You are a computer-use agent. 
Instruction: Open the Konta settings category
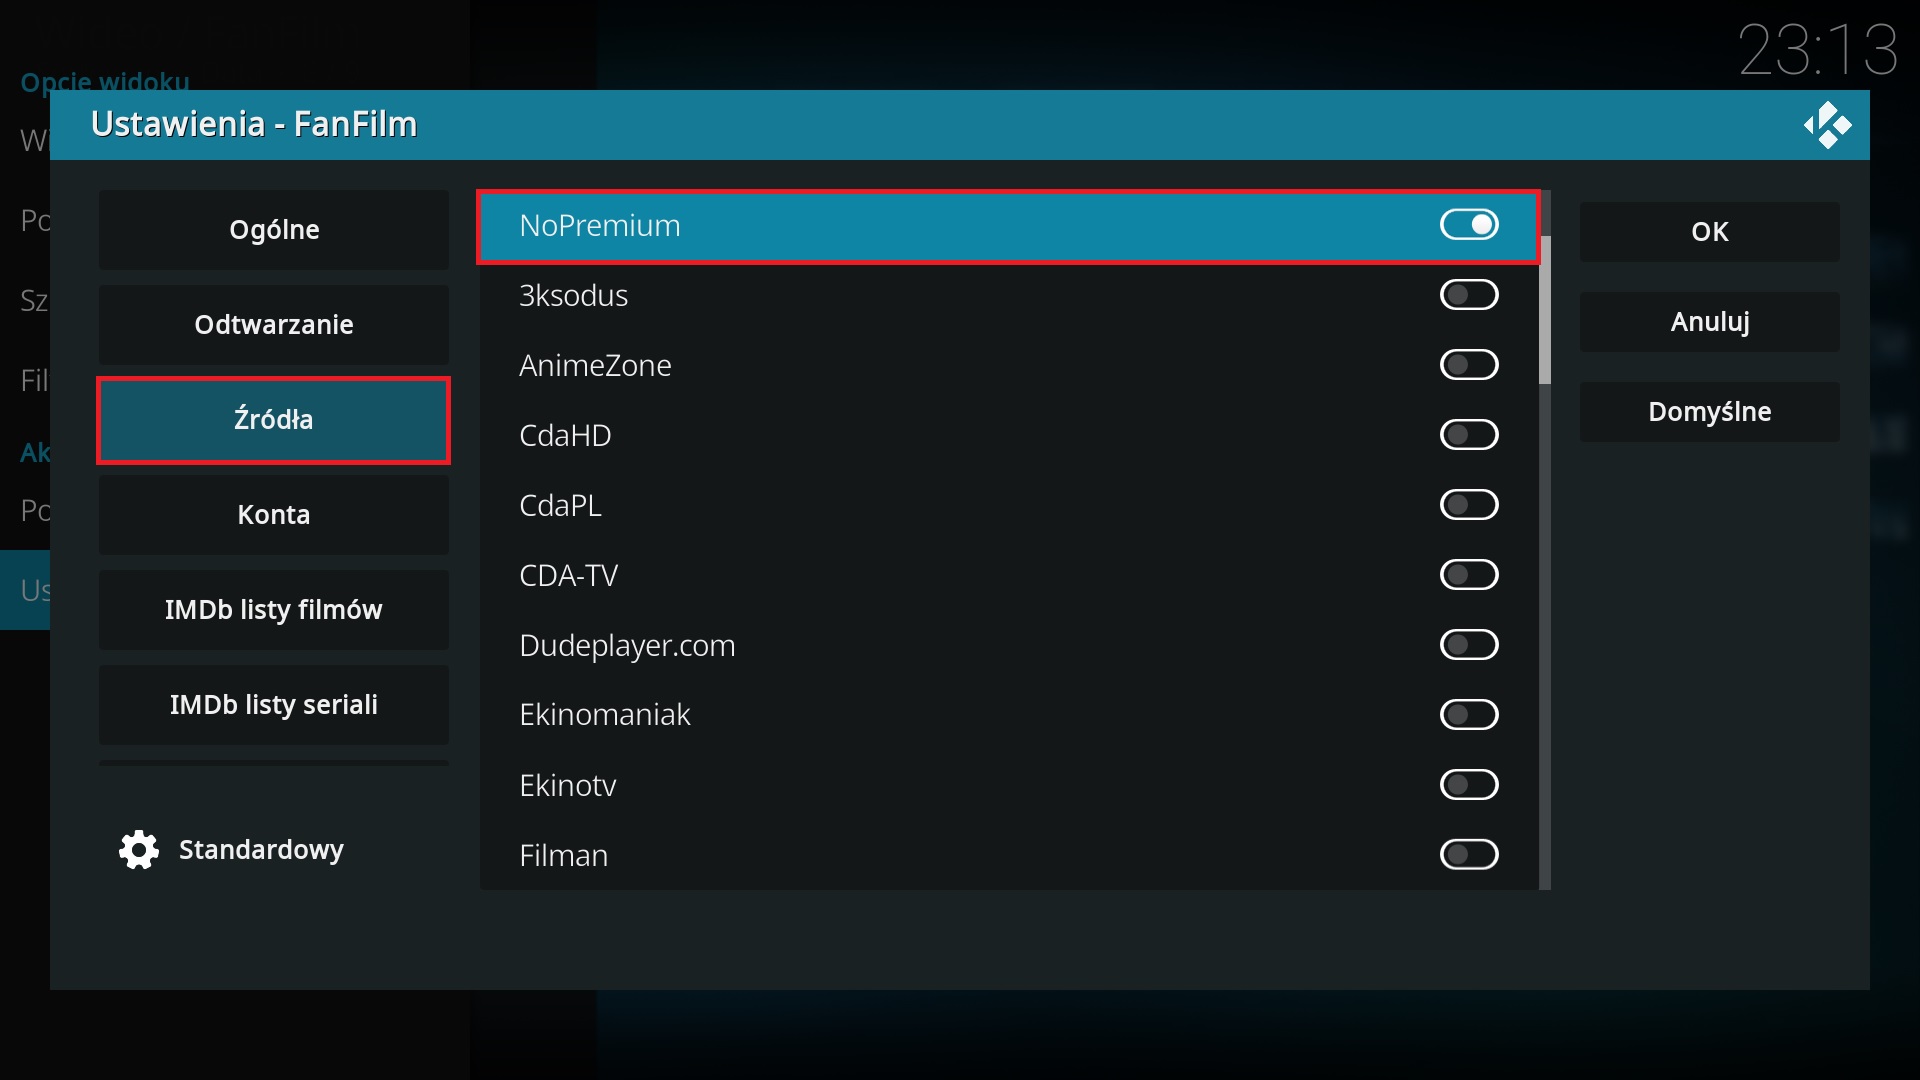coord(274,515)
